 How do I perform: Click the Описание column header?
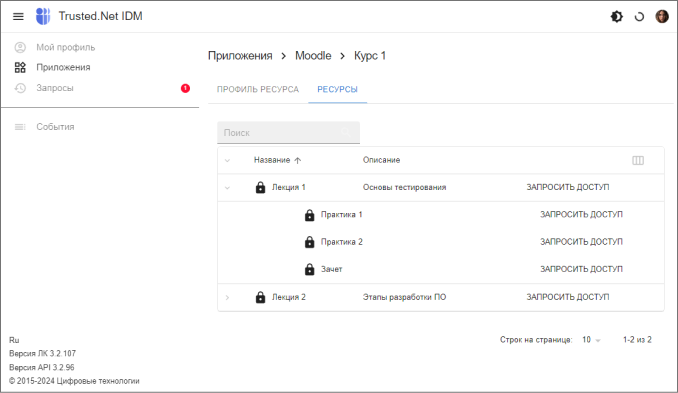pyautogui.click(x=381, y=160)
